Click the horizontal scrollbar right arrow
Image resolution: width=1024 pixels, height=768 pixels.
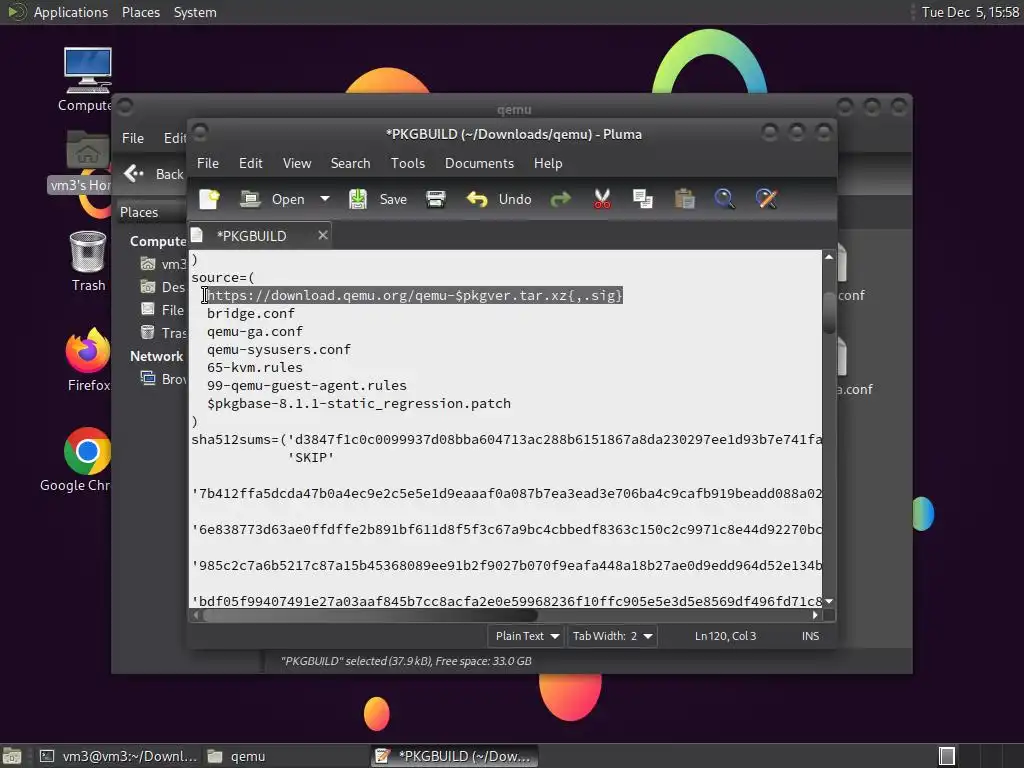pos(815,615)
